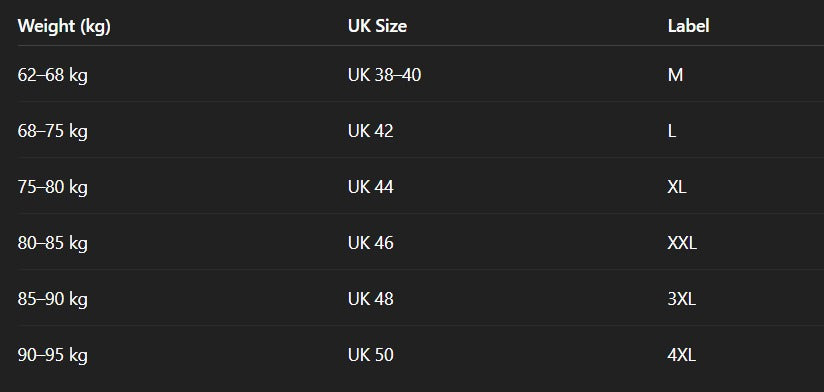
Task: Click the UK 48 size cell
Action: point(370,299)
